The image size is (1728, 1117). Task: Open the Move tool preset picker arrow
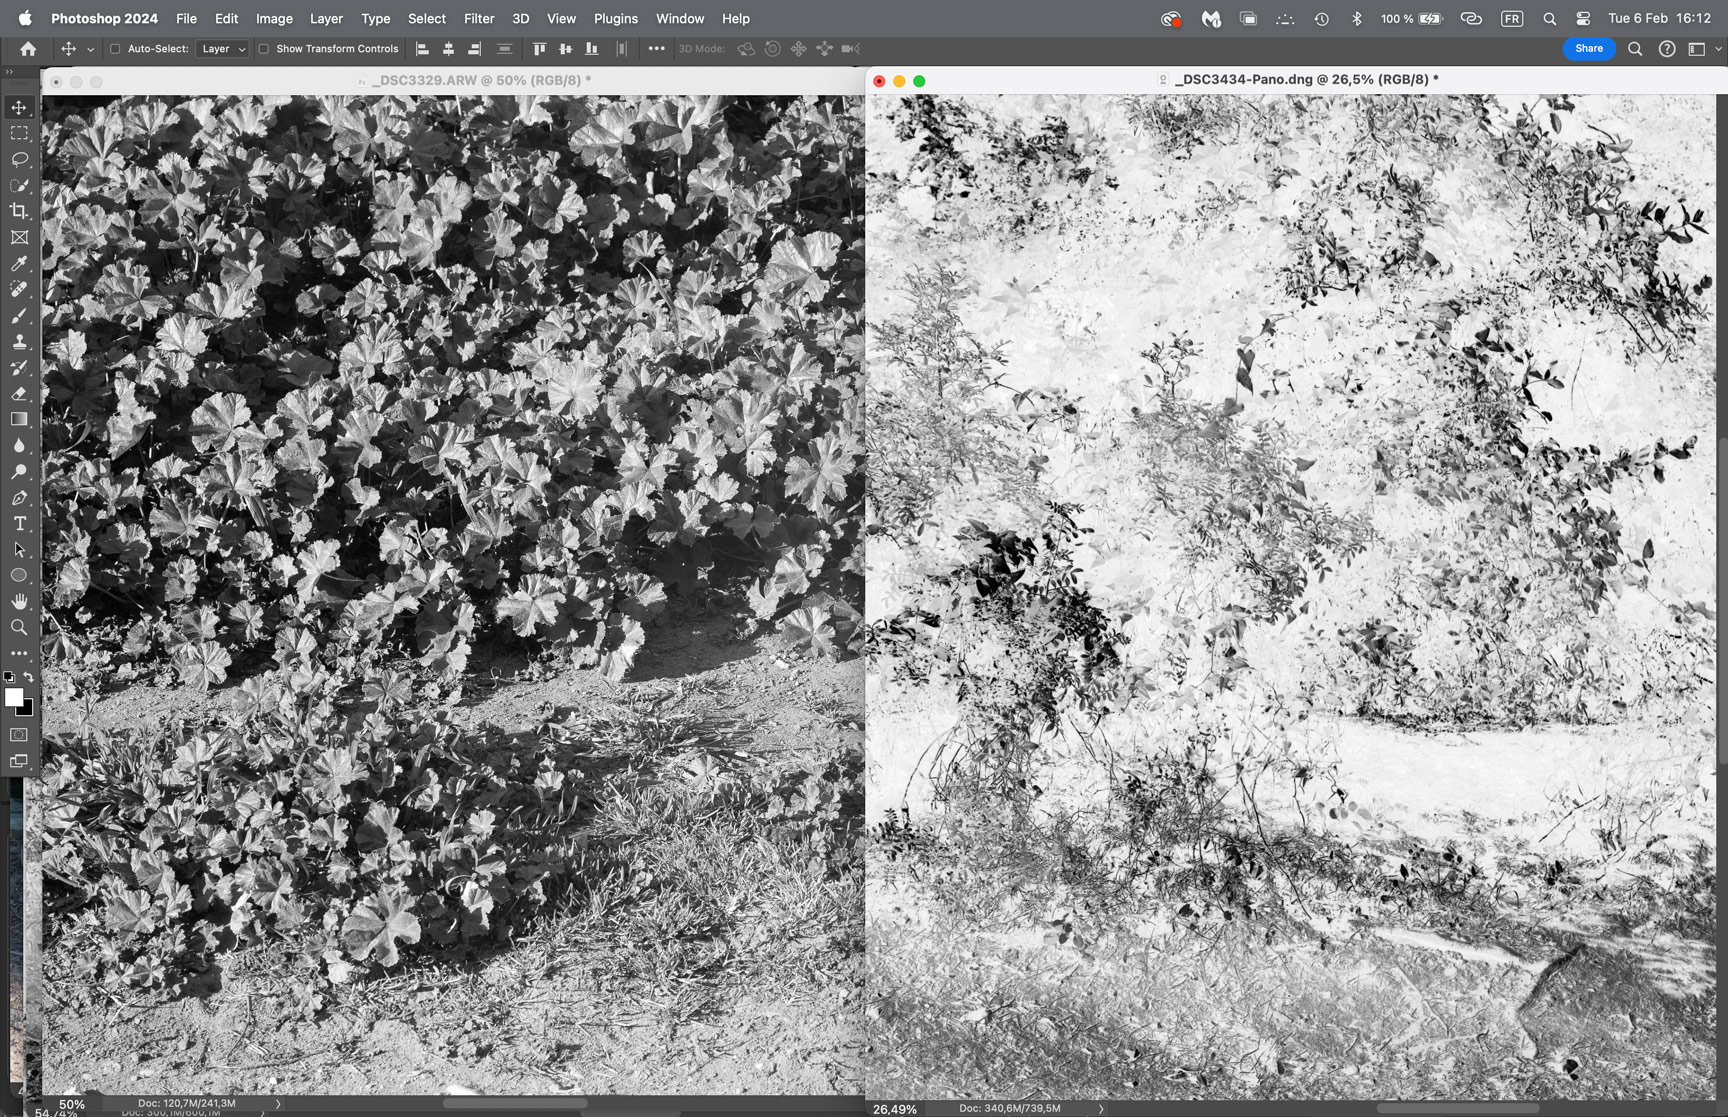click(x=90, y=49)
